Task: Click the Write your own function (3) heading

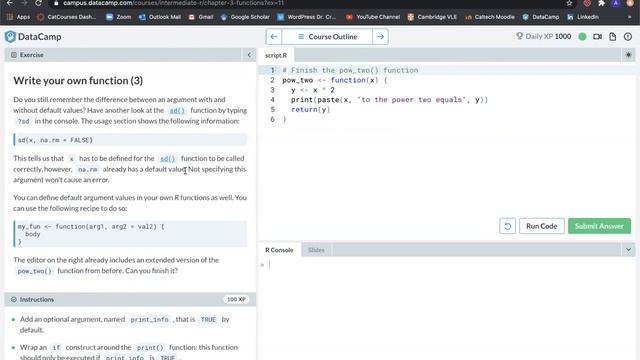Action: 78,81
